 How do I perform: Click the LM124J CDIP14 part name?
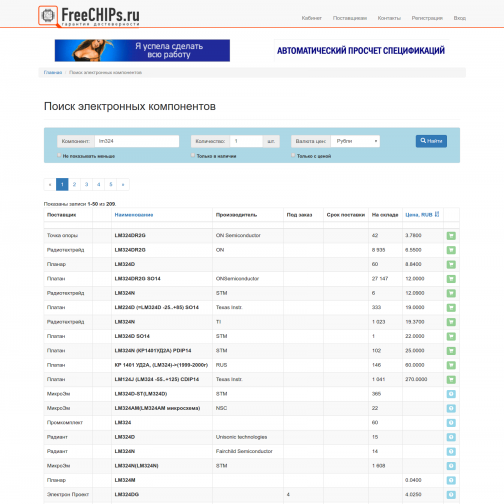[x=157, y=379]
